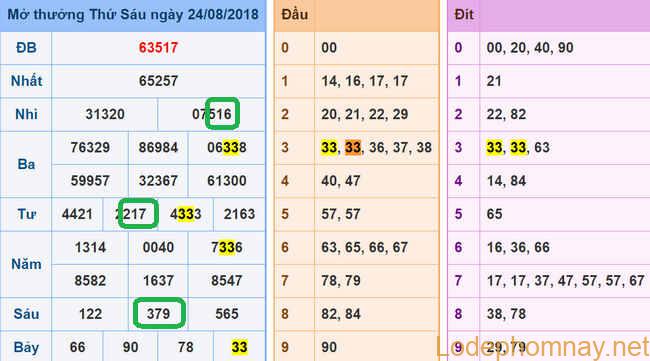Select fifth prize number 8582

click(x=90, y=281)
